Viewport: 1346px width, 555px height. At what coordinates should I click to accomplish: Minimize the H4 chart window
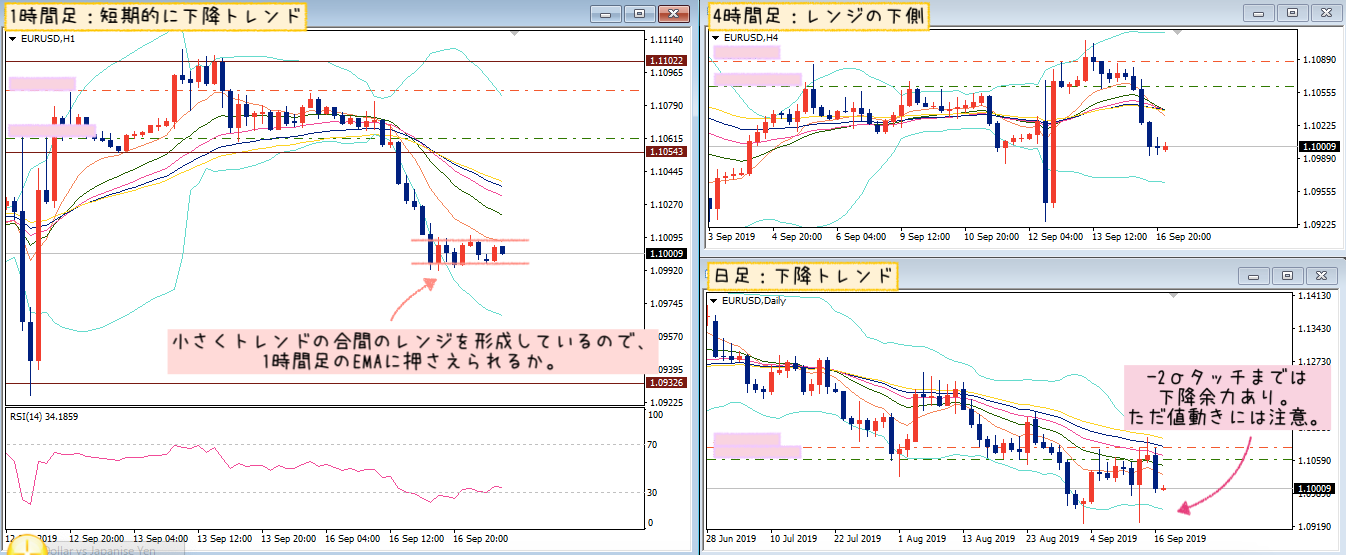1260,13
